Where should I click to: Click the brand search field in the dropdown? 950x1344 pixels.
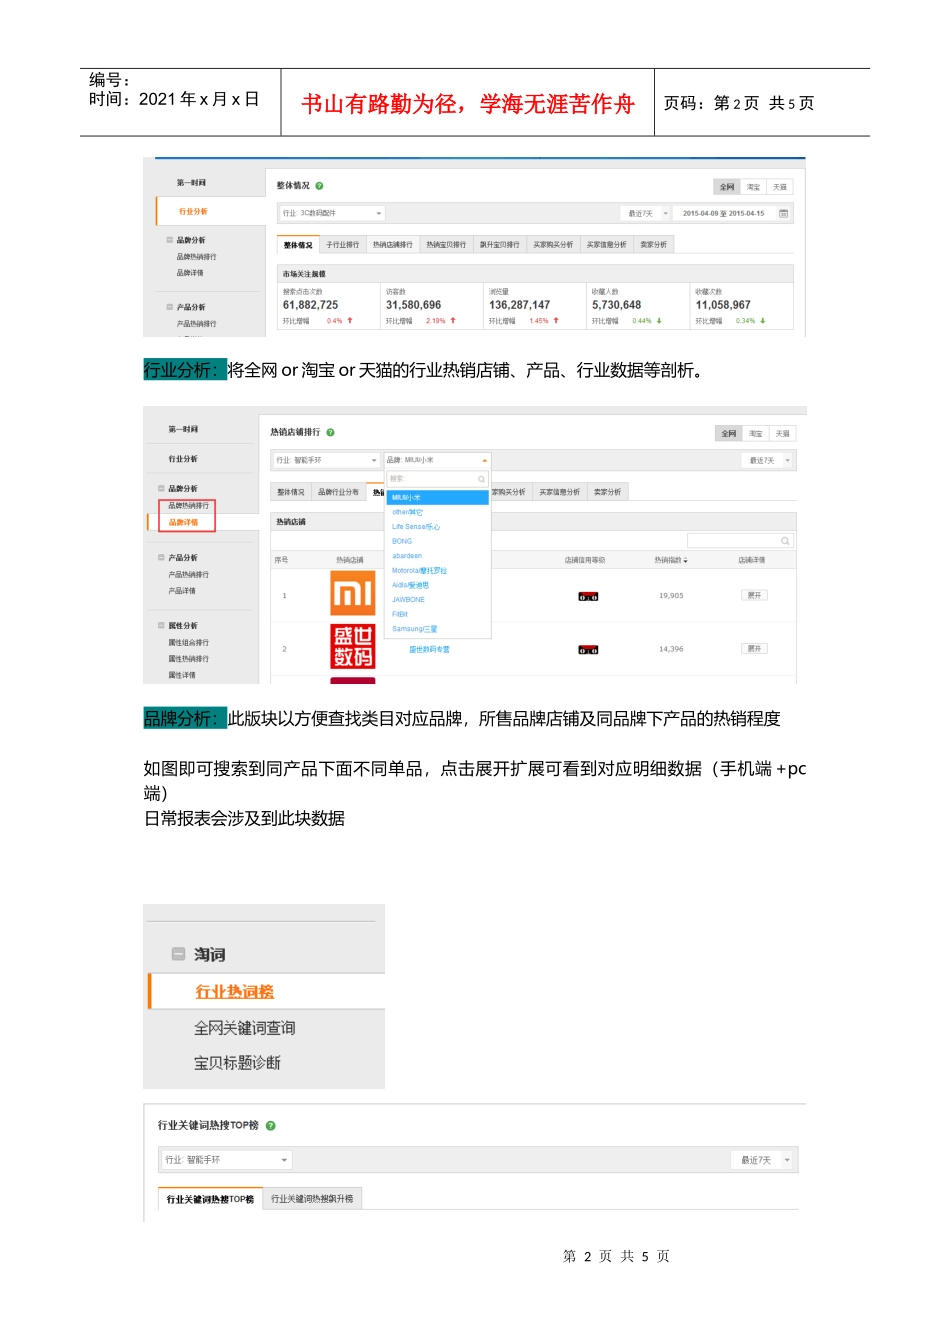point(437,479)
